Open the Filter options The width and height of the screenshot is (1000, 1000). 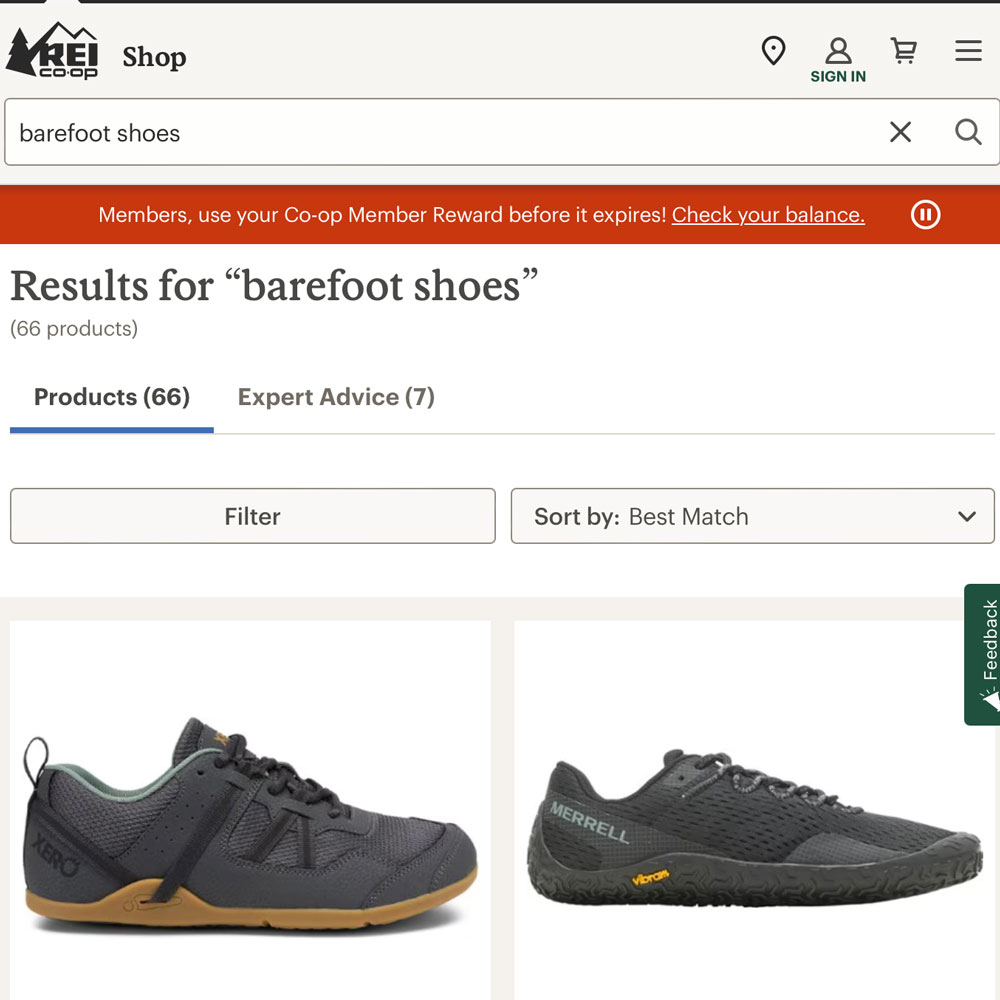252,516
